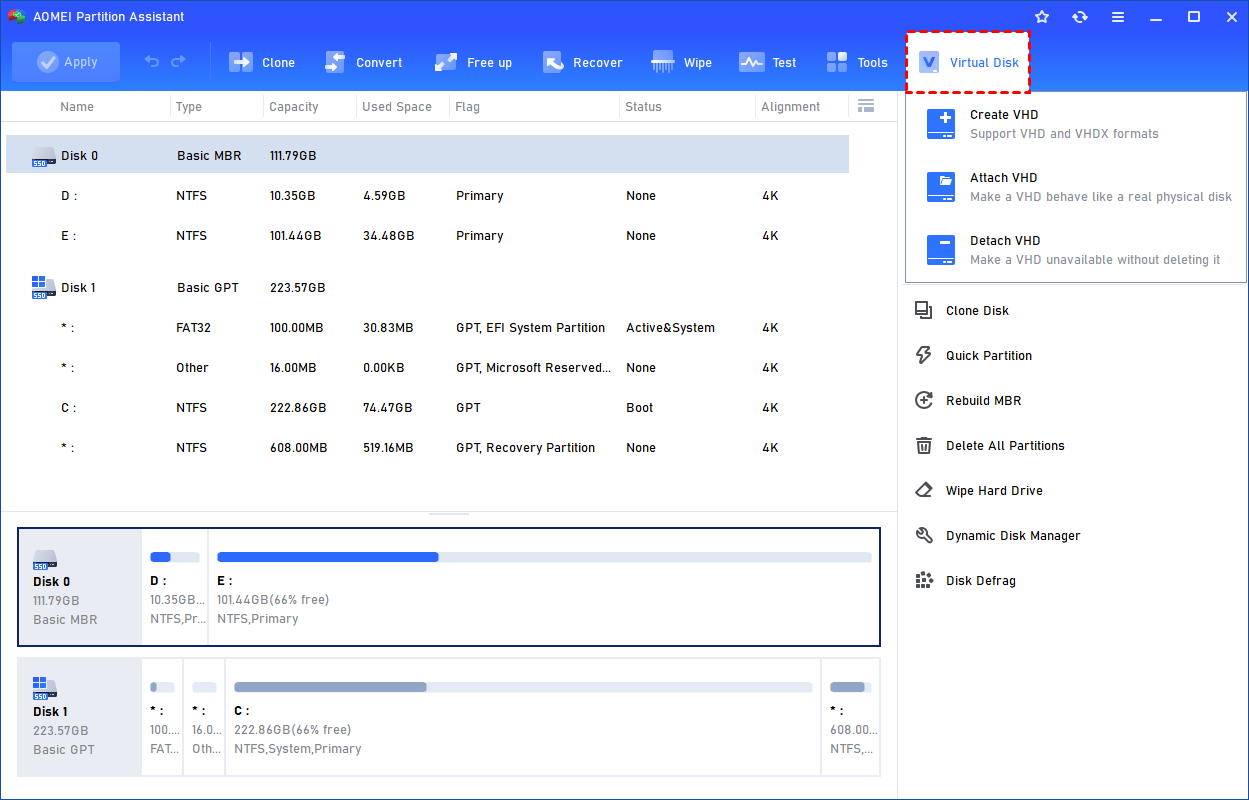Open the Convert toolbar menu

[363, 62]
